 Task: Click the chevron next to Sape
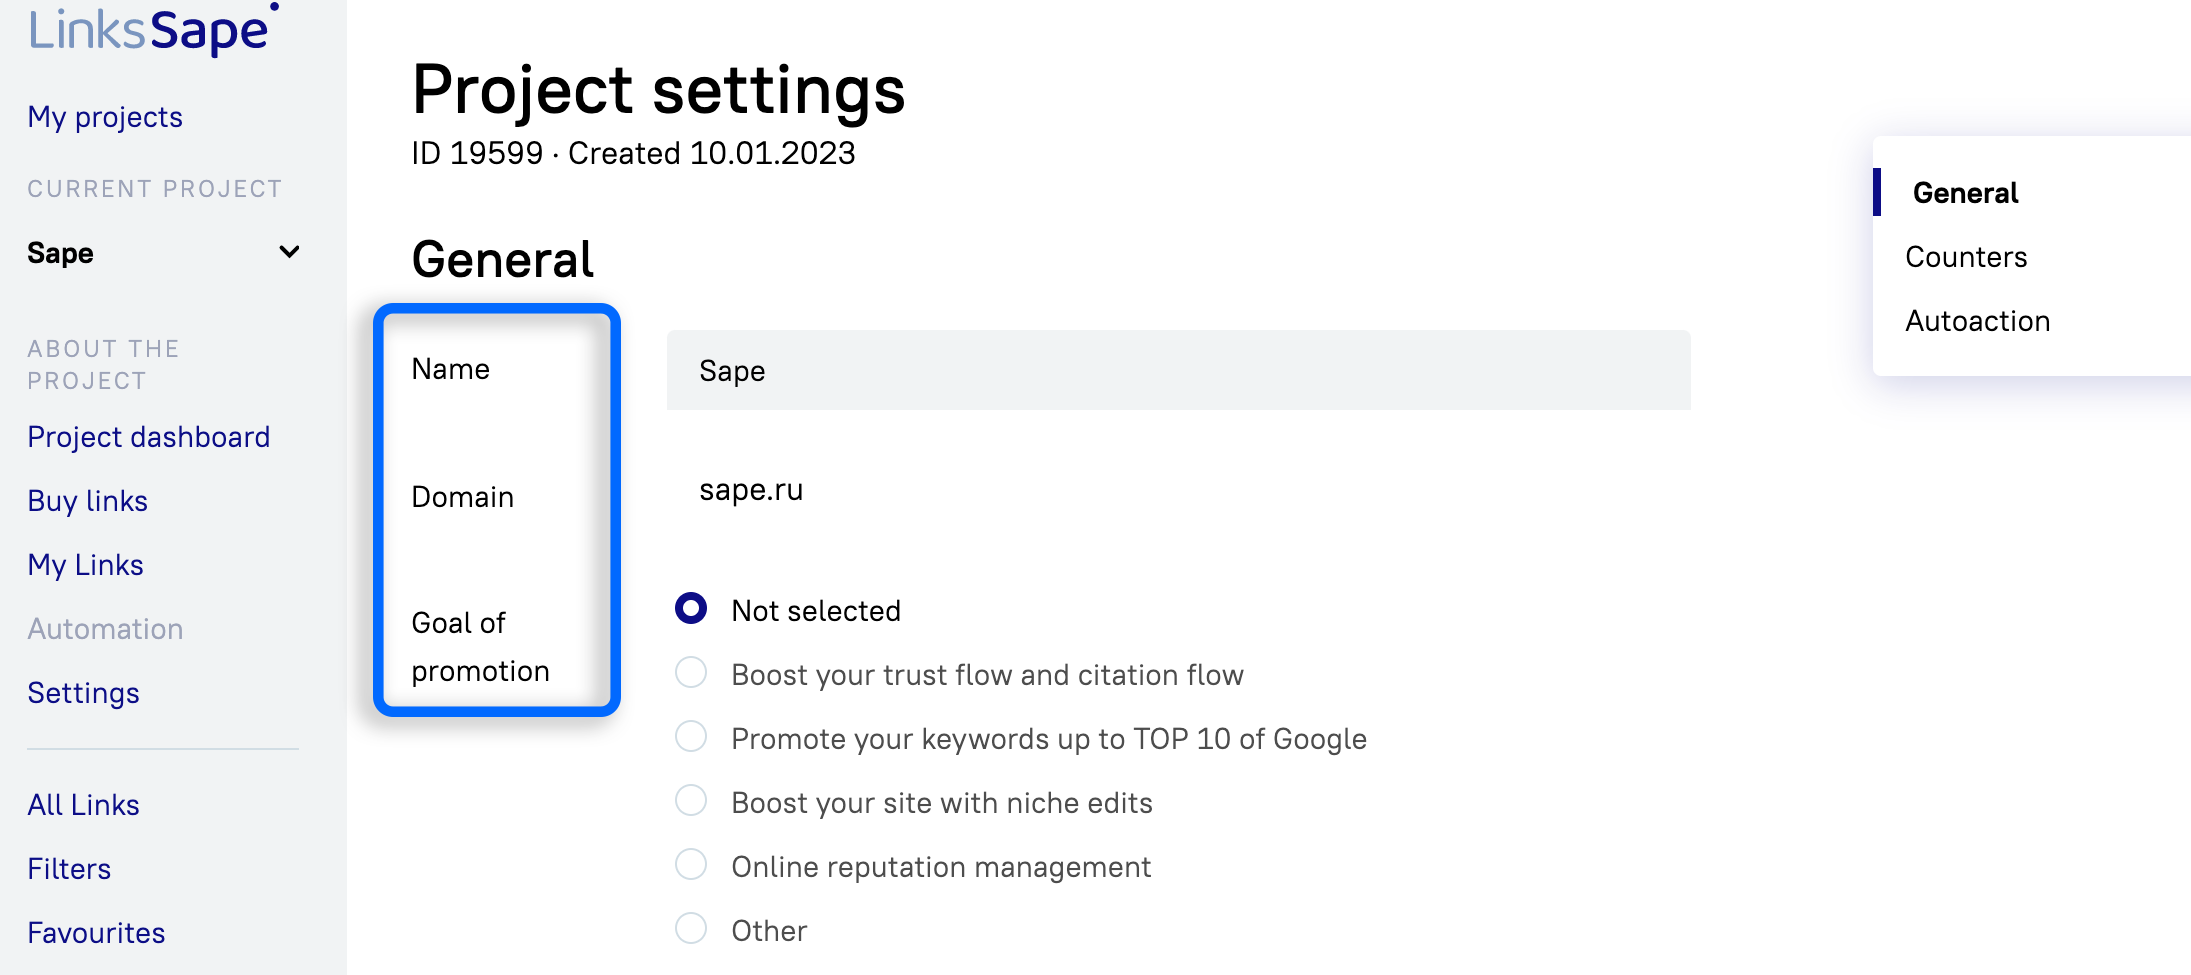coord(289,252)
